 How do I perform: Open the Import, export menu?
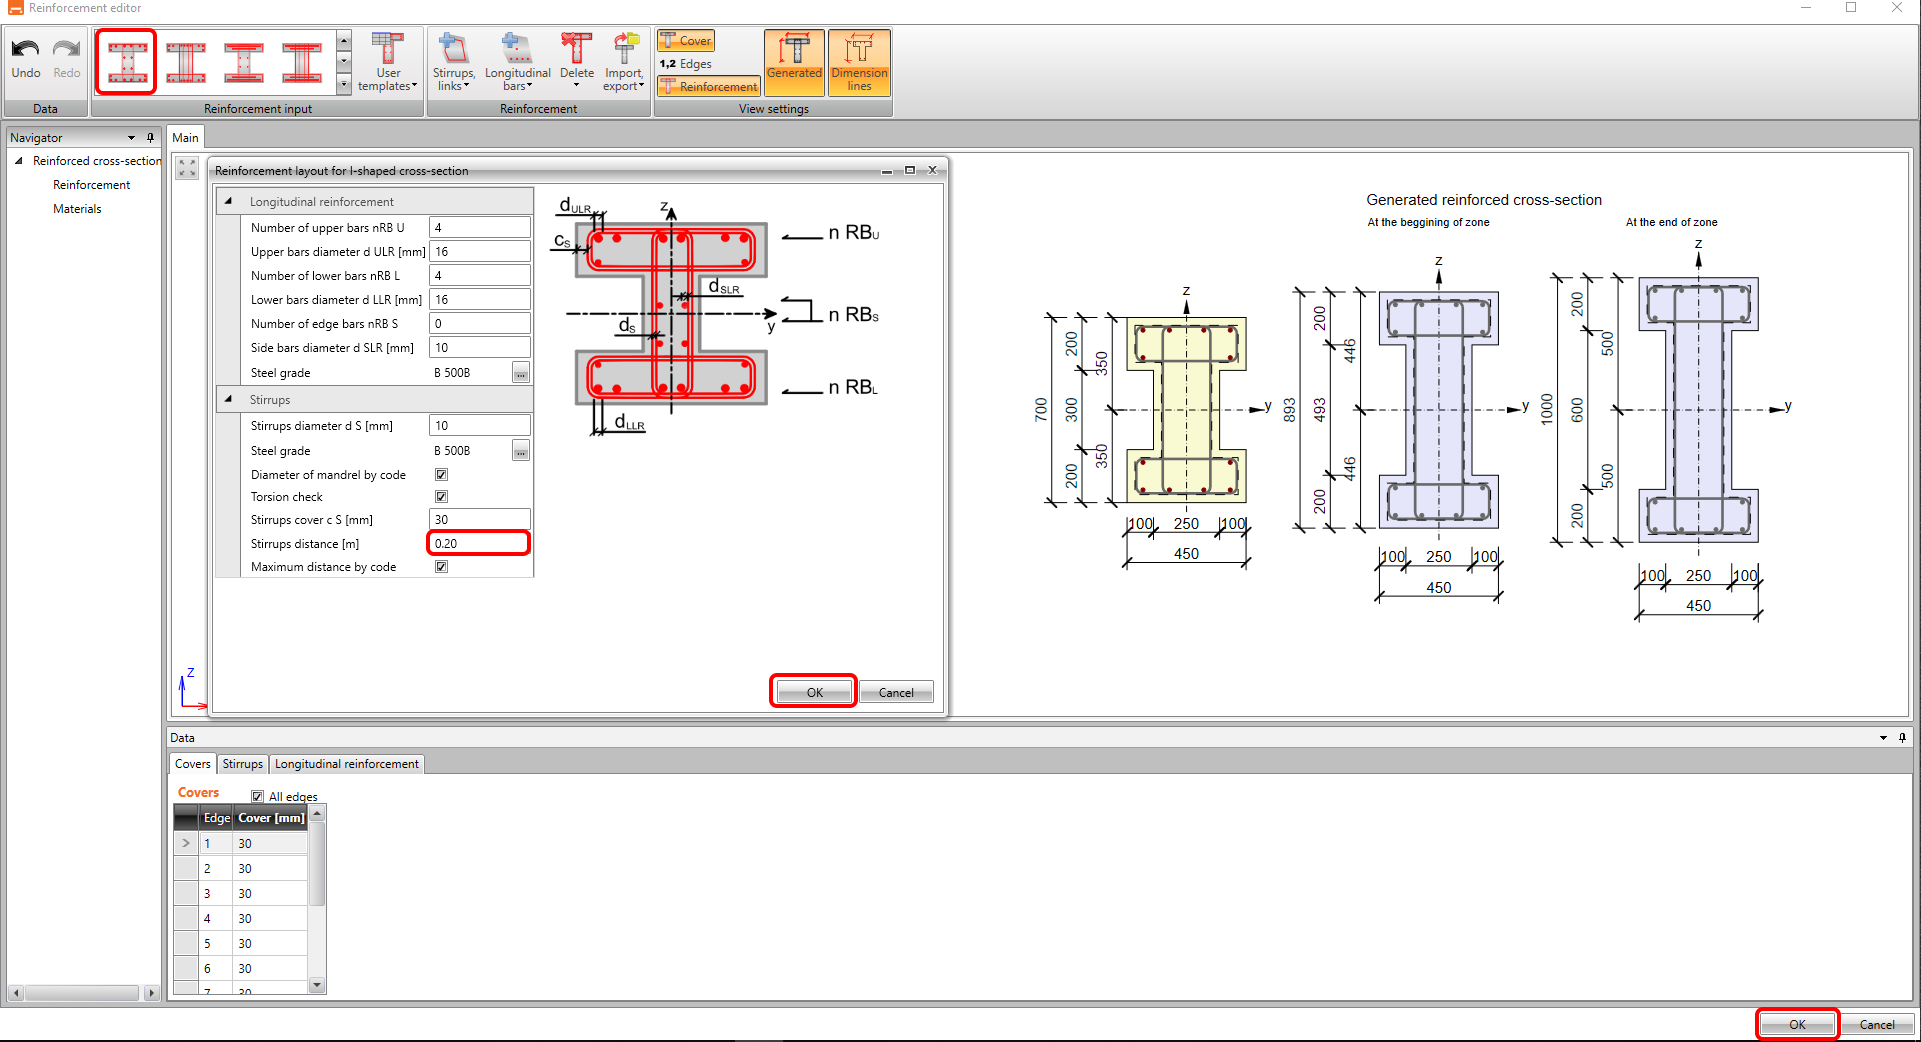pos(624,62)
